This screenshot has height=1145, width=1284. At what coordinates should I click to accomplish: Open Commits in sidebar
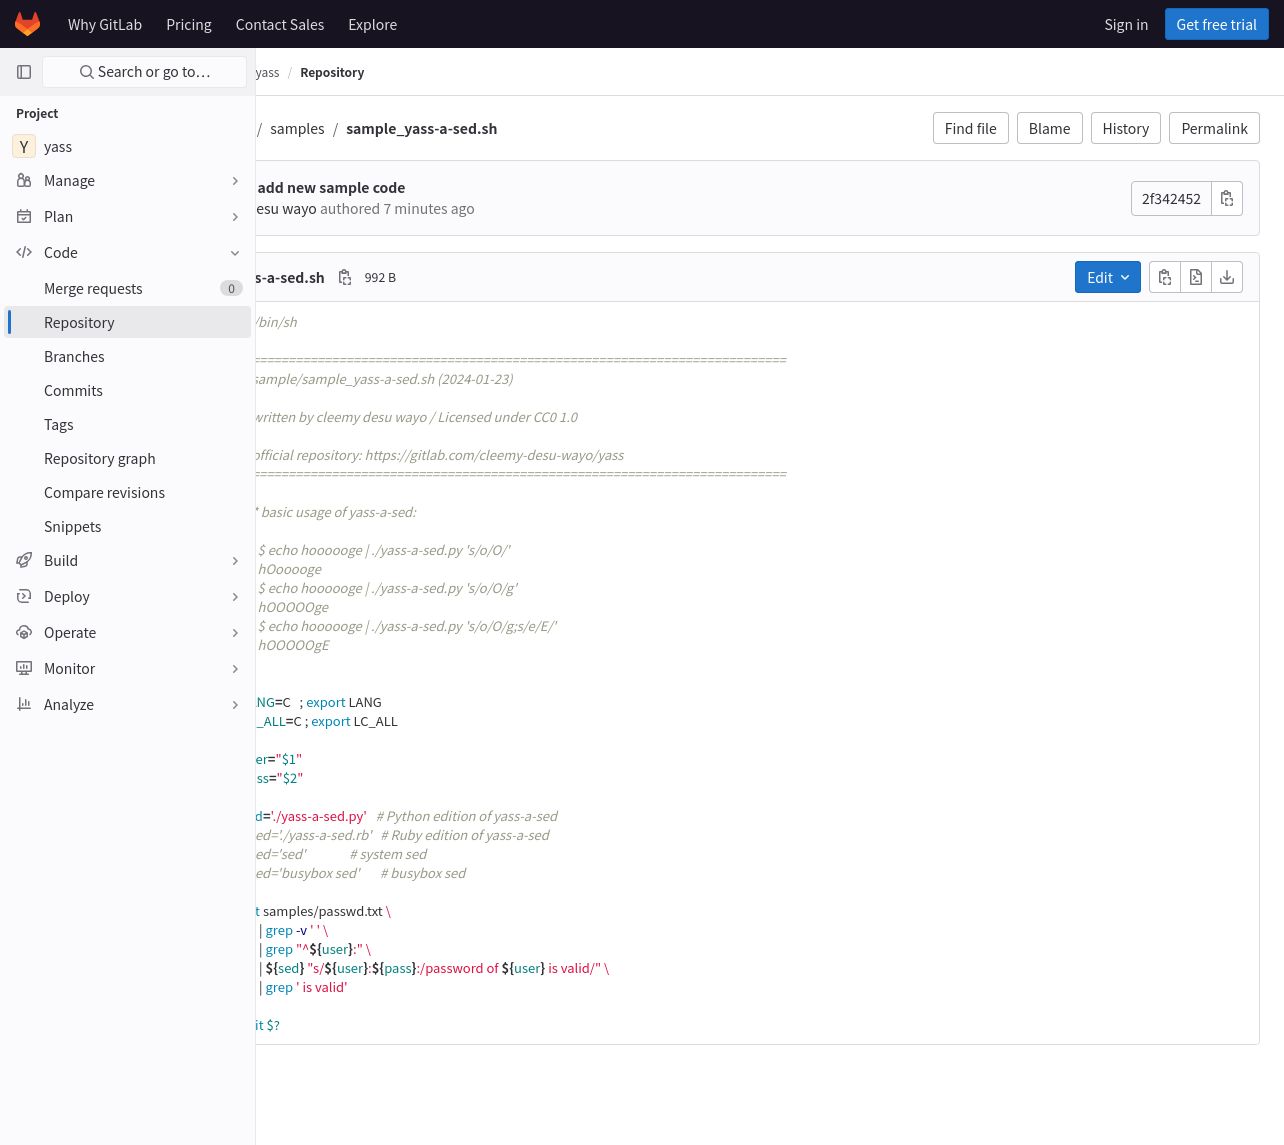(x=128, y=391)
